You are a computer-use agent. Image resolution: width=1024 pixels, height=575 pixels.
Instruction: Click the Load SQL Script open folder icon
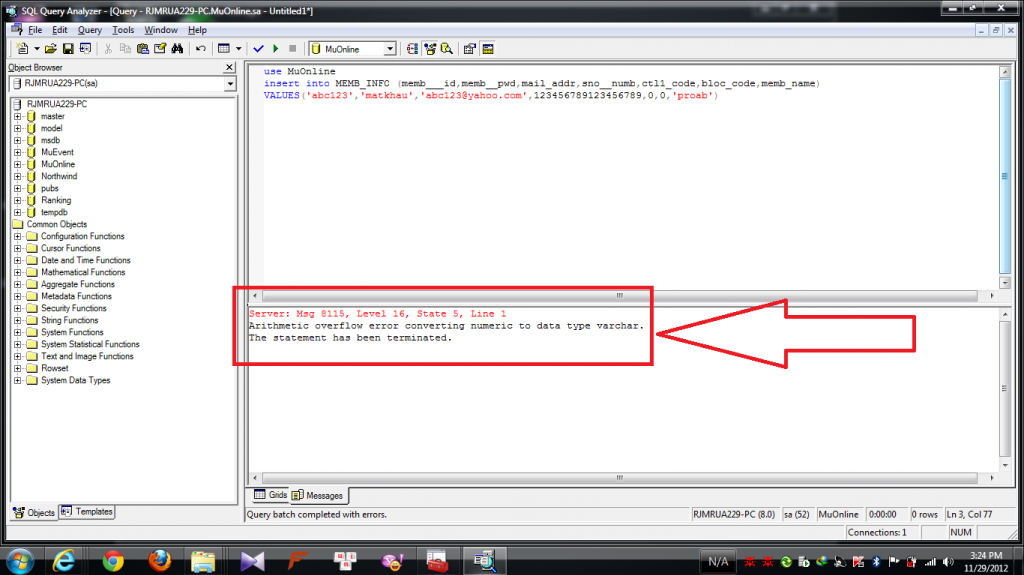pos(50,48)
